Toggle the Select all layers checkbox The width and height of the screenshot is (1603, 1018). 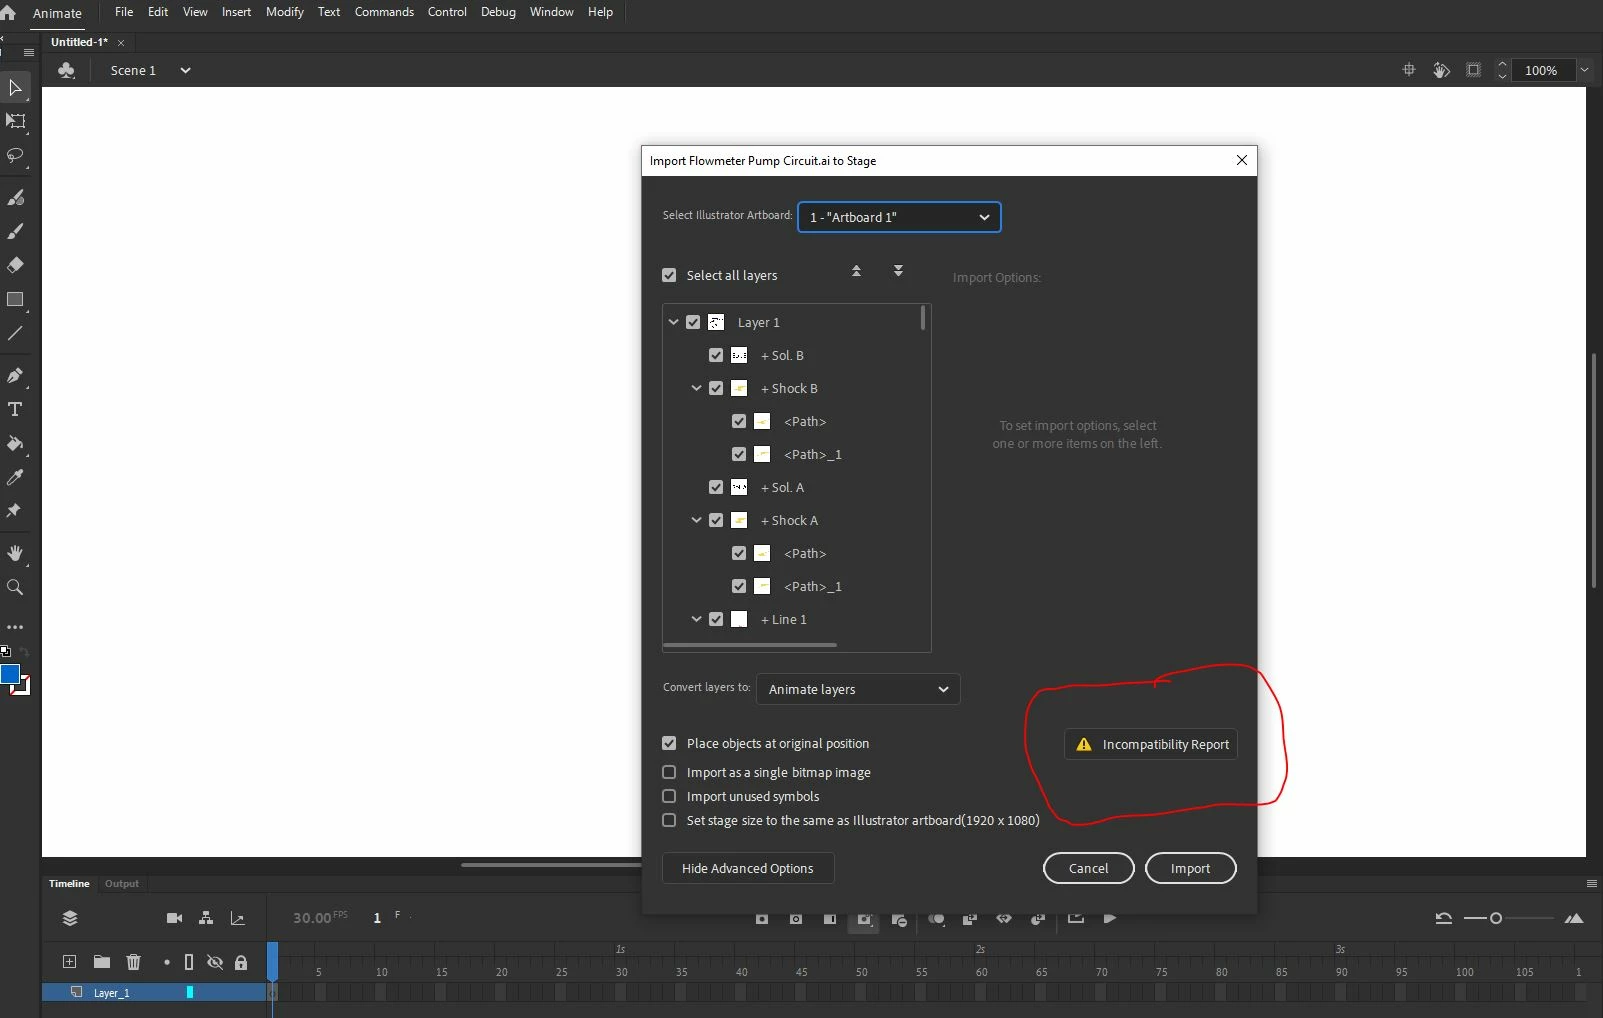point(669,275)
